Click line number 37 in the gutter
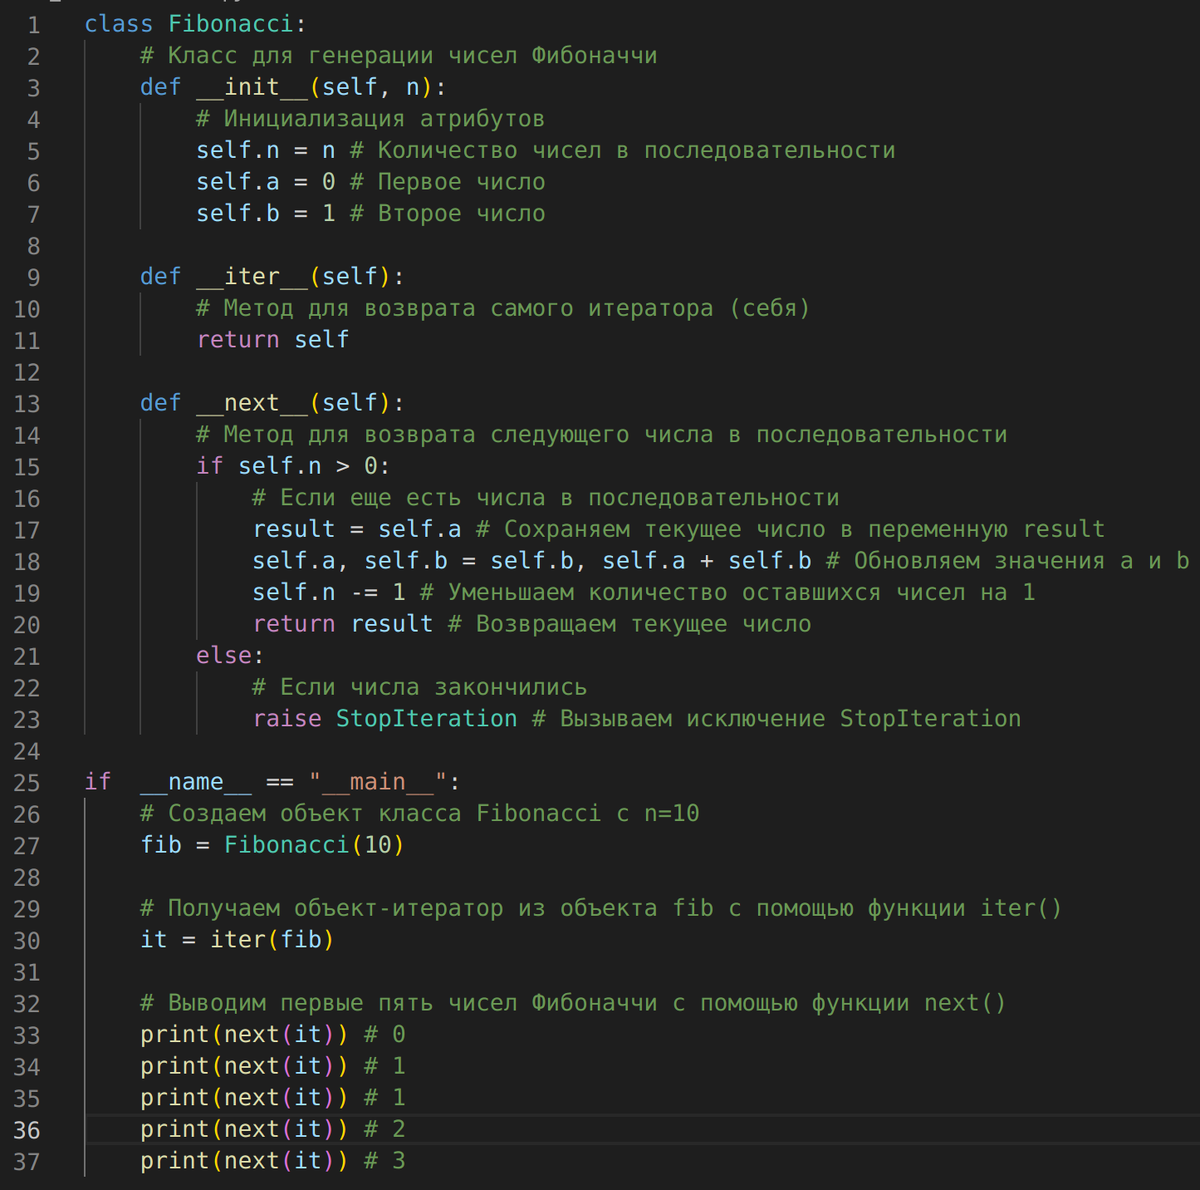 pos(27,1161)
